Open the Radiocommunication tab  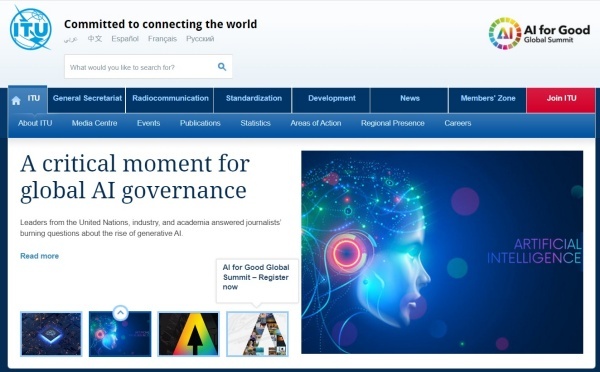pos(170,98)
